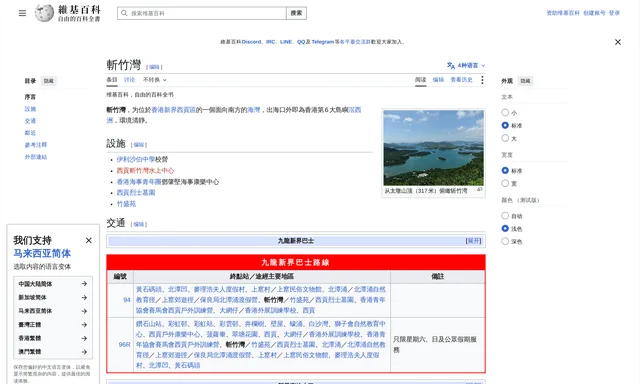Viewport: 640px width, 384px height.
Task: Open the 伊利沙伯中學 link
Action: pyautogui.click(x=136, y=159)
